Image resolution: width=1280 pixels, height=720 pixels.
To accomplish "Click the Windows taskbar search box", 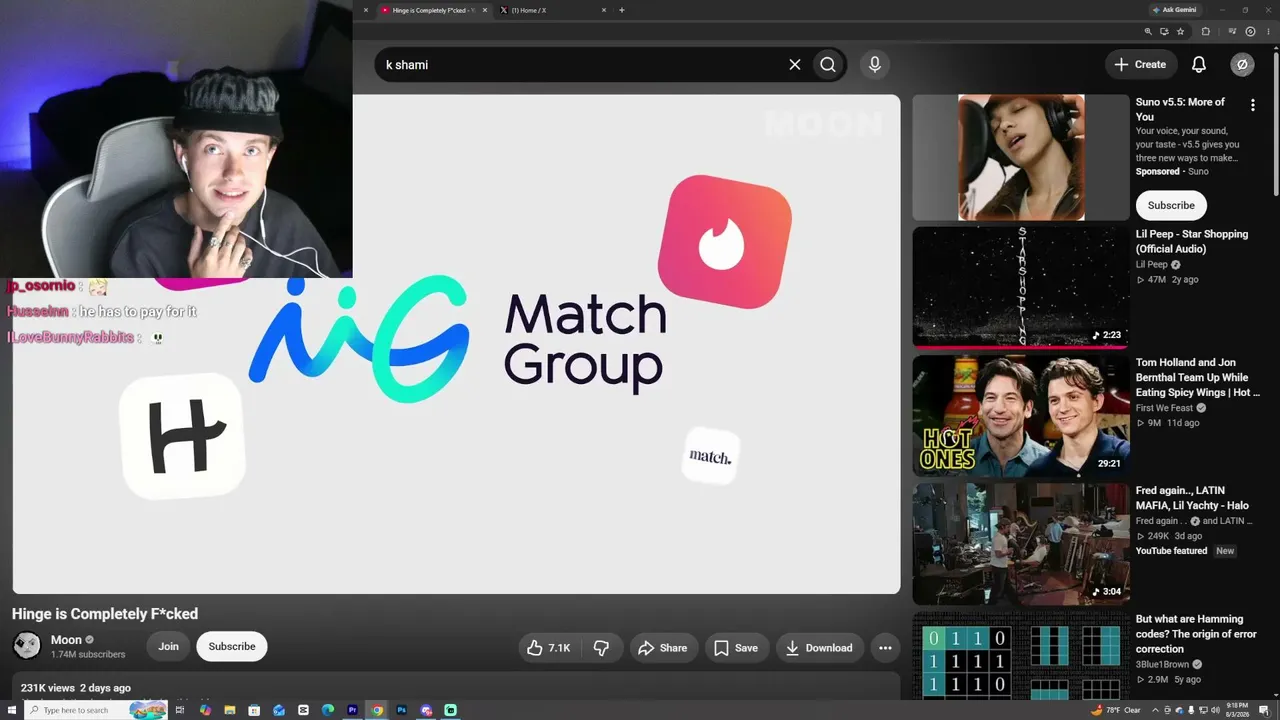I will pyautogui.click(x=96, y=710).
